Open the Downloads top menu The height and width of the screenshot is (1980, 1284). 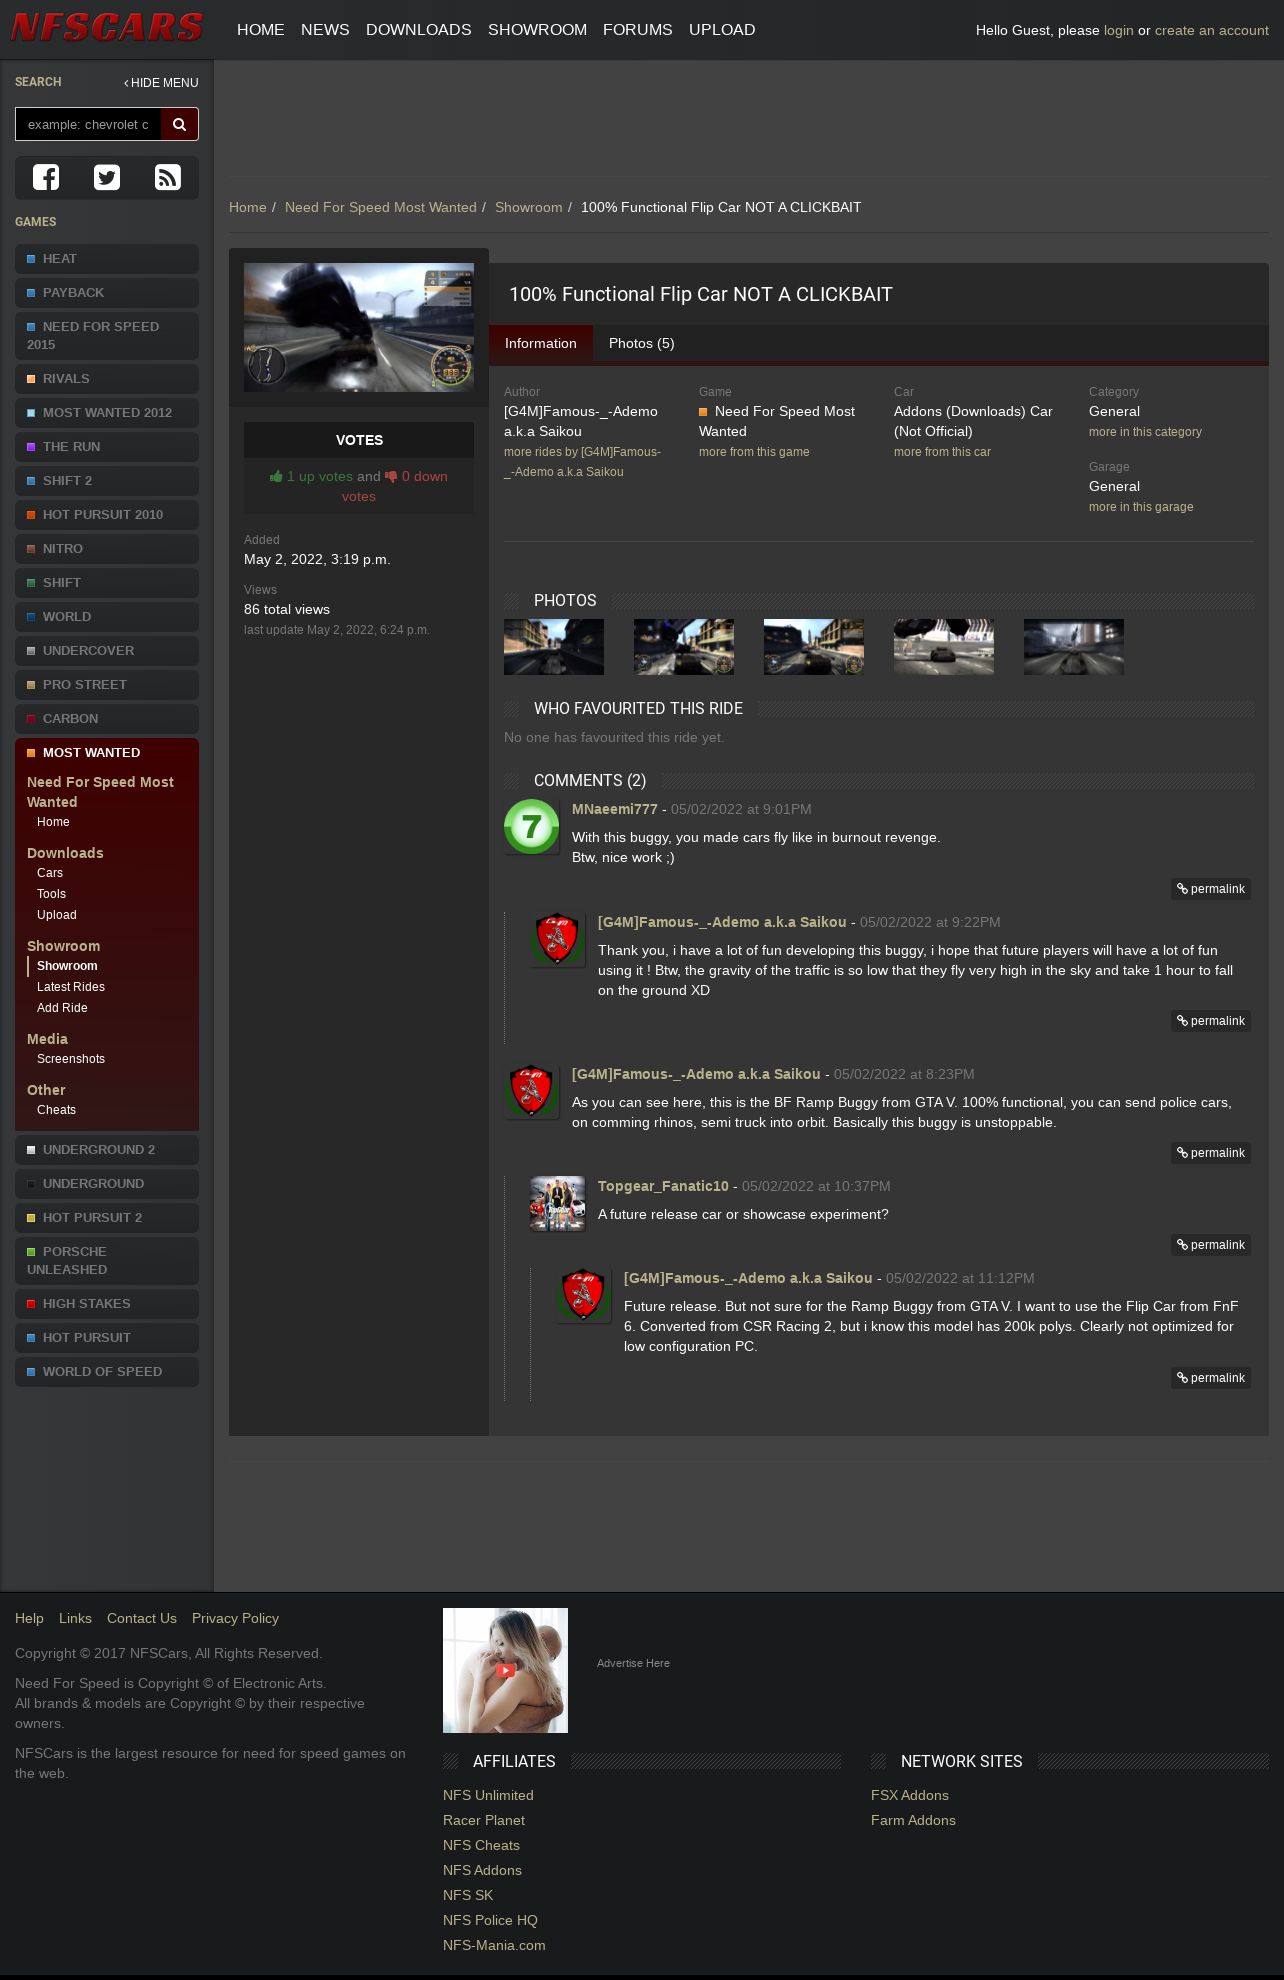coord(418,30)
